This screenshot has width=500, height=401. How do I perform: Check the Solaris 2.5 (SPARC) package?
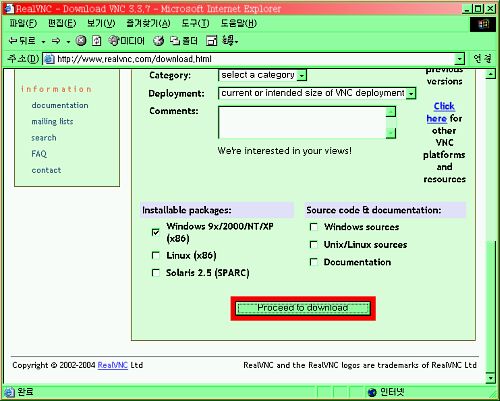coord(155,273)
